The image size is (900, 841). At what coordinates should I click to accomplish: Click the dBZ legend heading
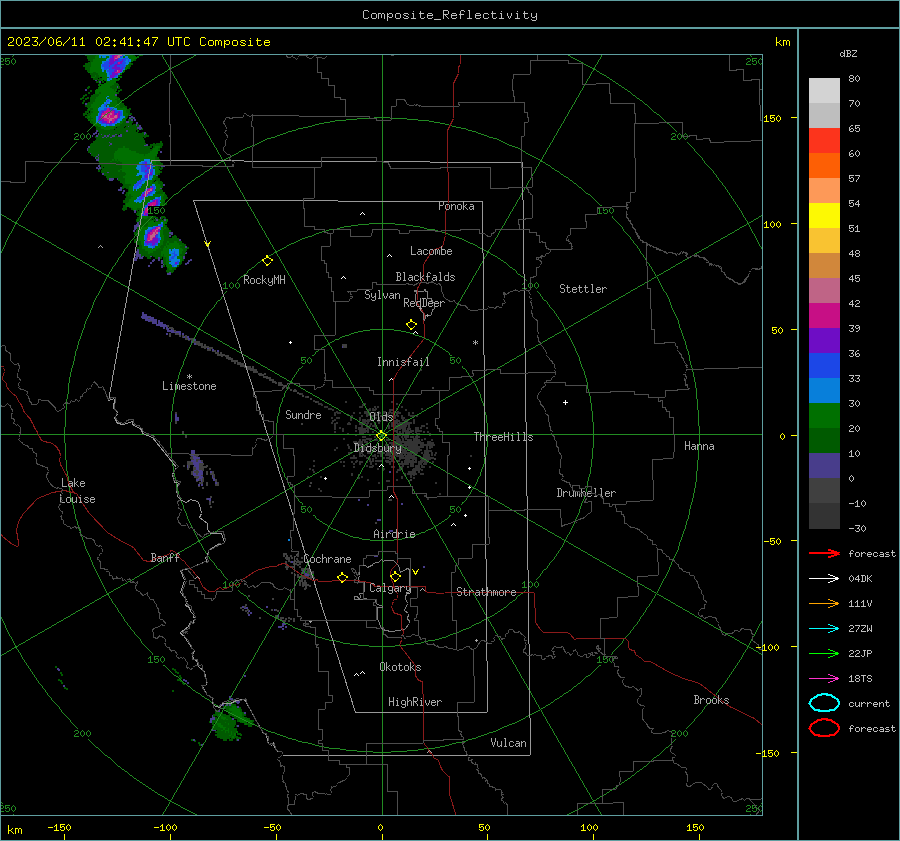[848, 53]
